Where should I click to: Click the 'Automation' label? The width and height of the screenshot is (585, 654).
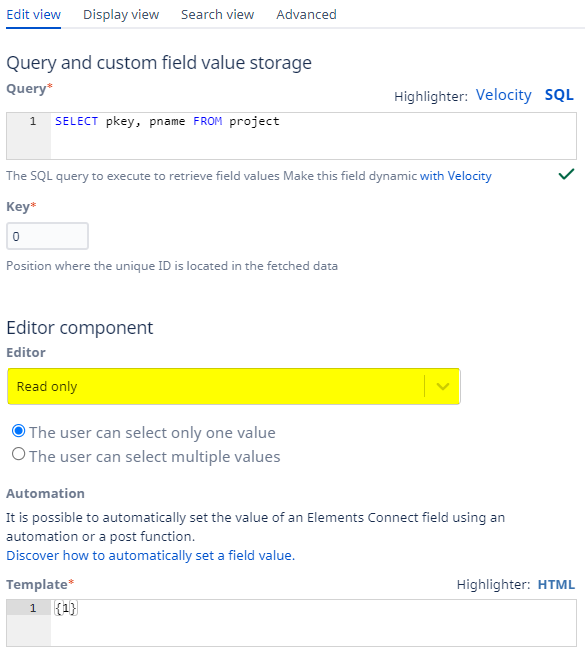[x=45, y=493]
